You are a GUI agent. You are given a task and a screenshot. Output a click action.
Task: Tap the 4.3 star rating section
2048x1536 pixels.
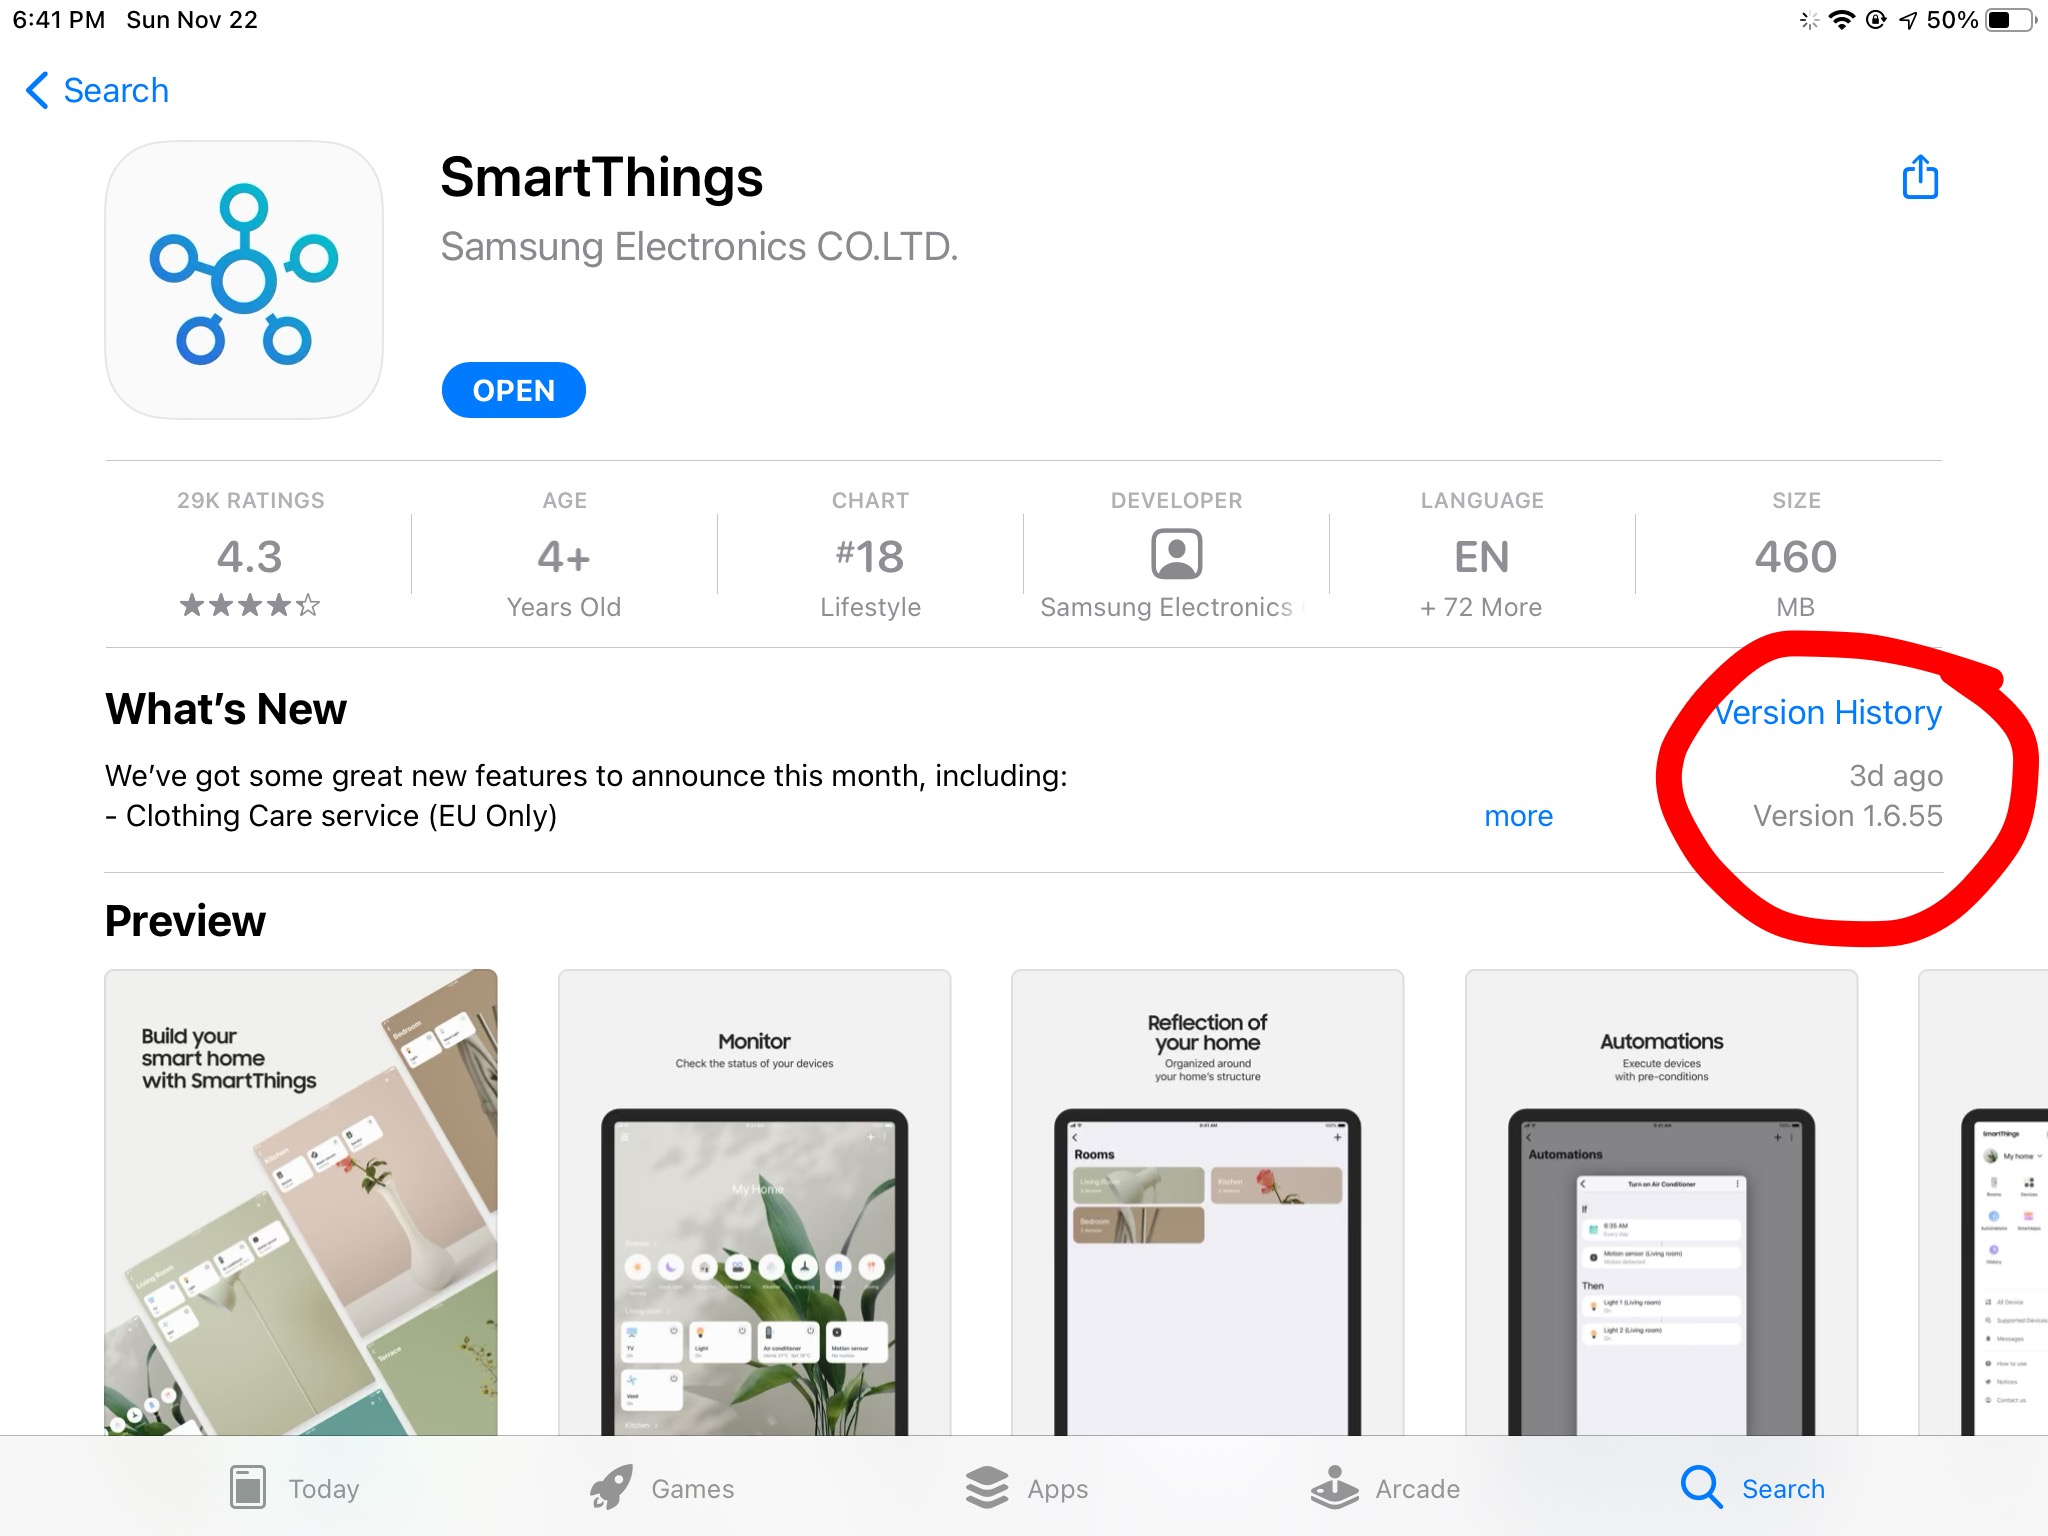(250, 555)
